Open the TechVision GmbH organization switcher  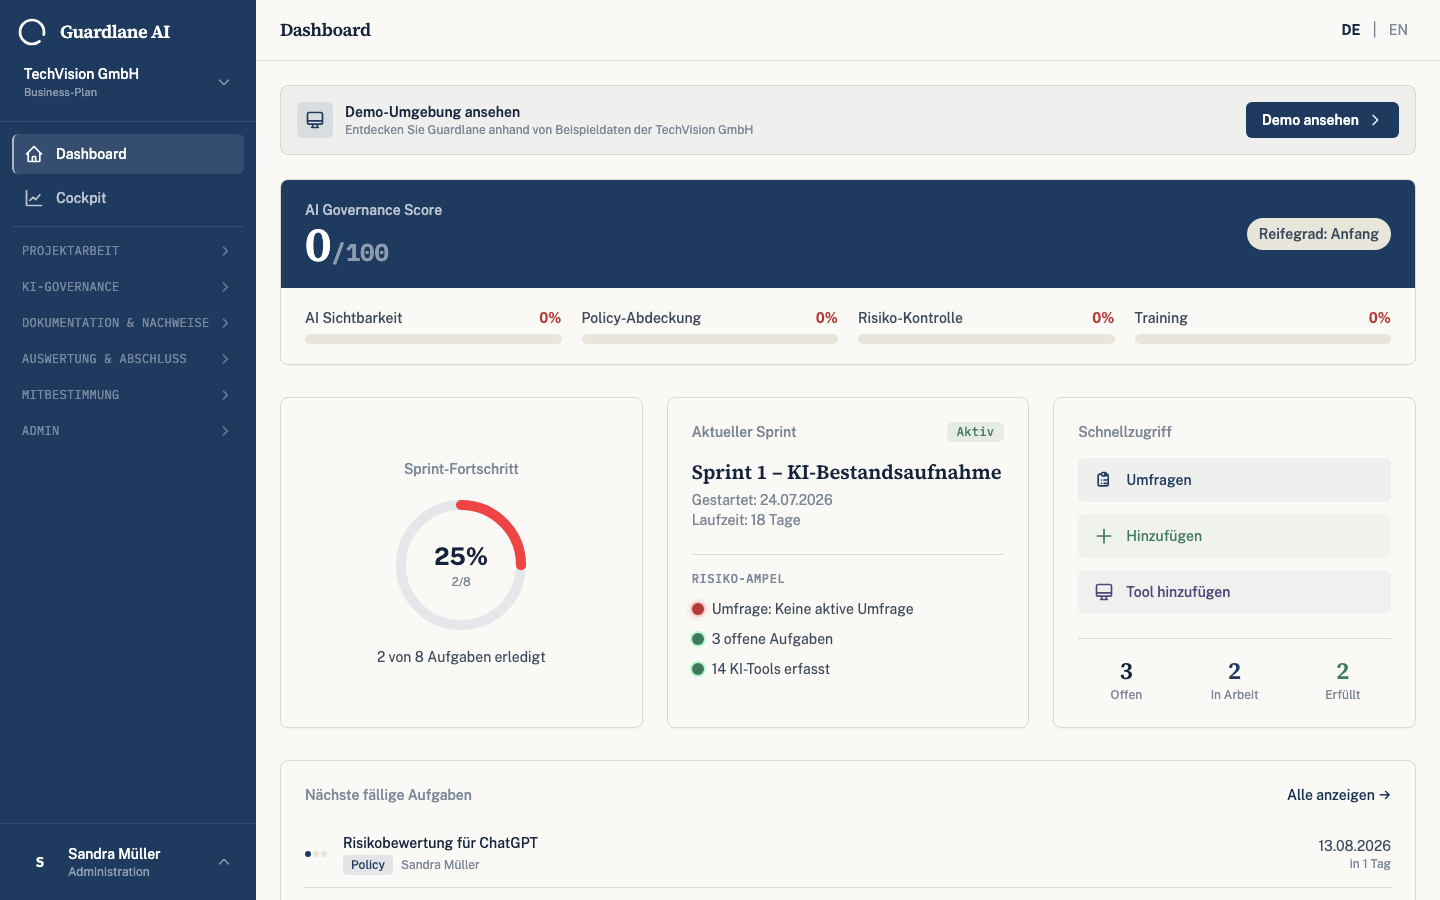pyautogui.click(x=128, y=82)
